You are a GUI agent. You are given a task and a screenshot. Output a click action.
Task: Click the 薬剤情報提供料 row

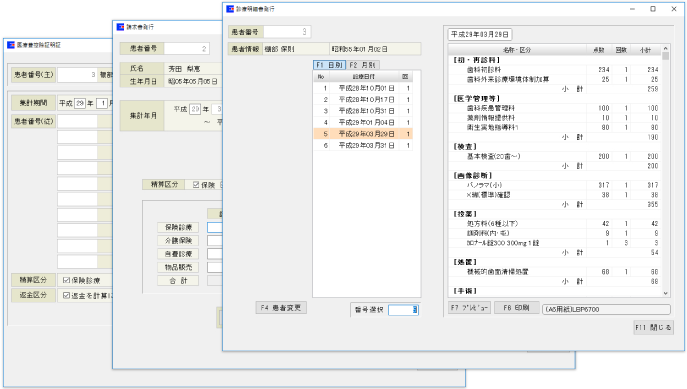point(555,118)
